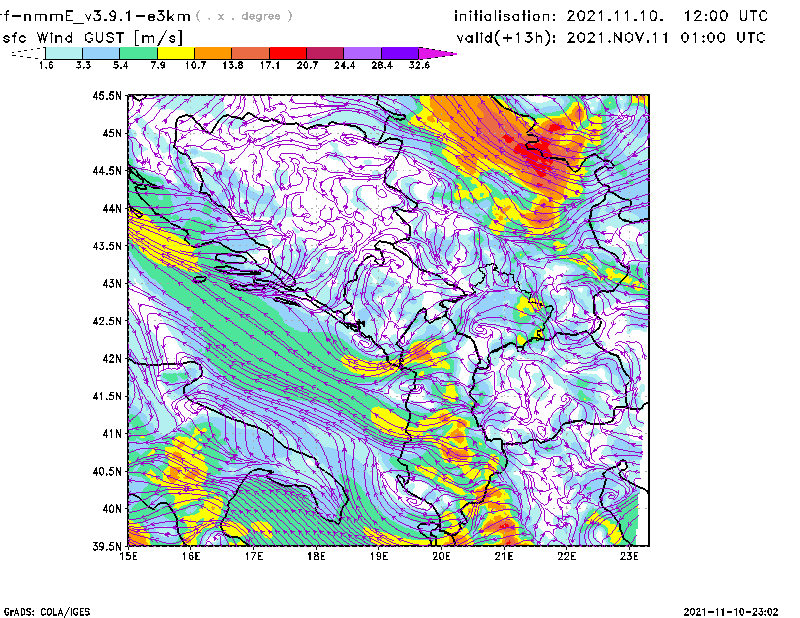
Task: Select the green 5.4–7.9 legend swatch
Action: tap(138, 53)
